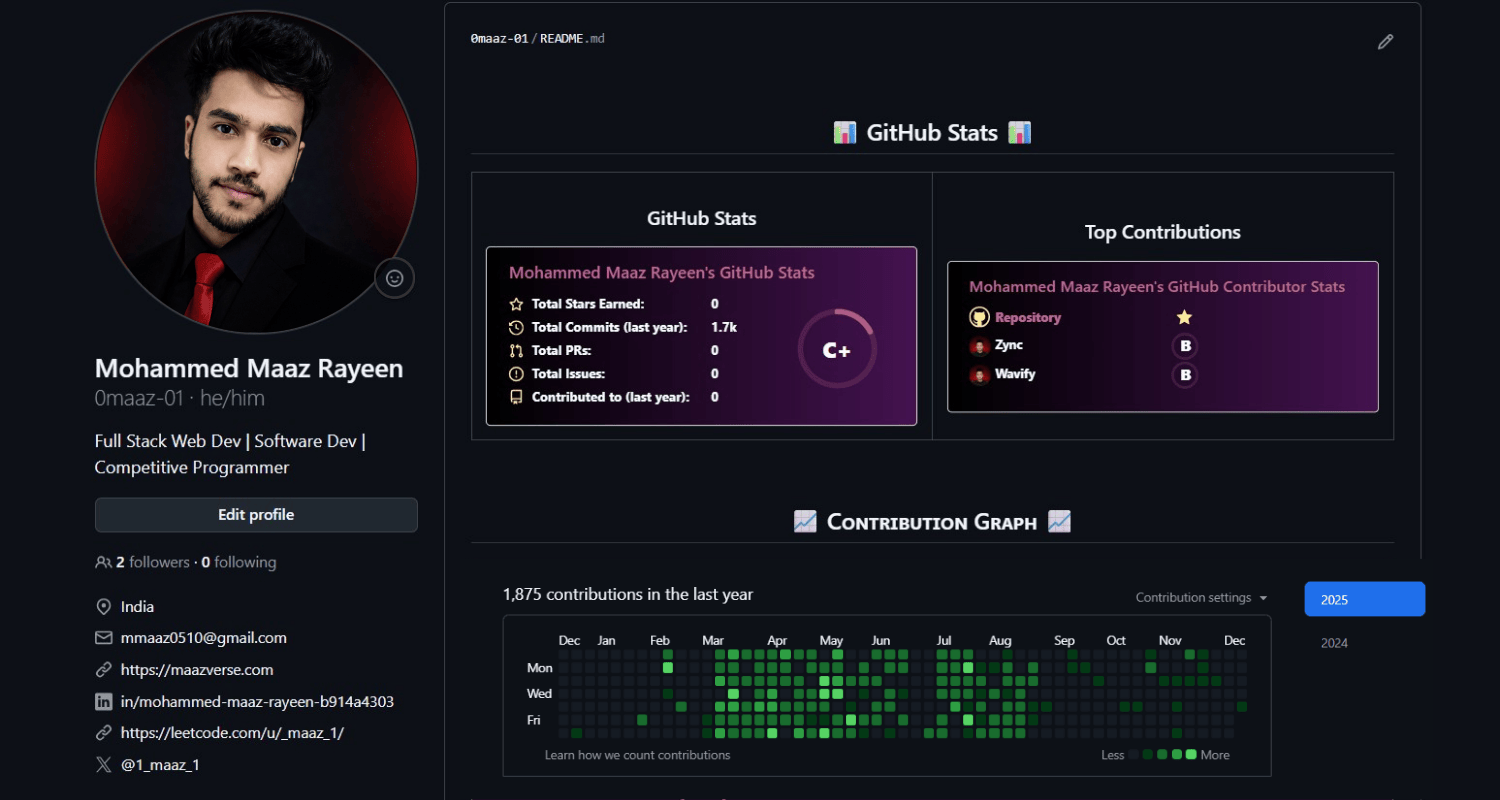
Task: Click the smiley set-status icon on avatar
Action: click(394, 279)
